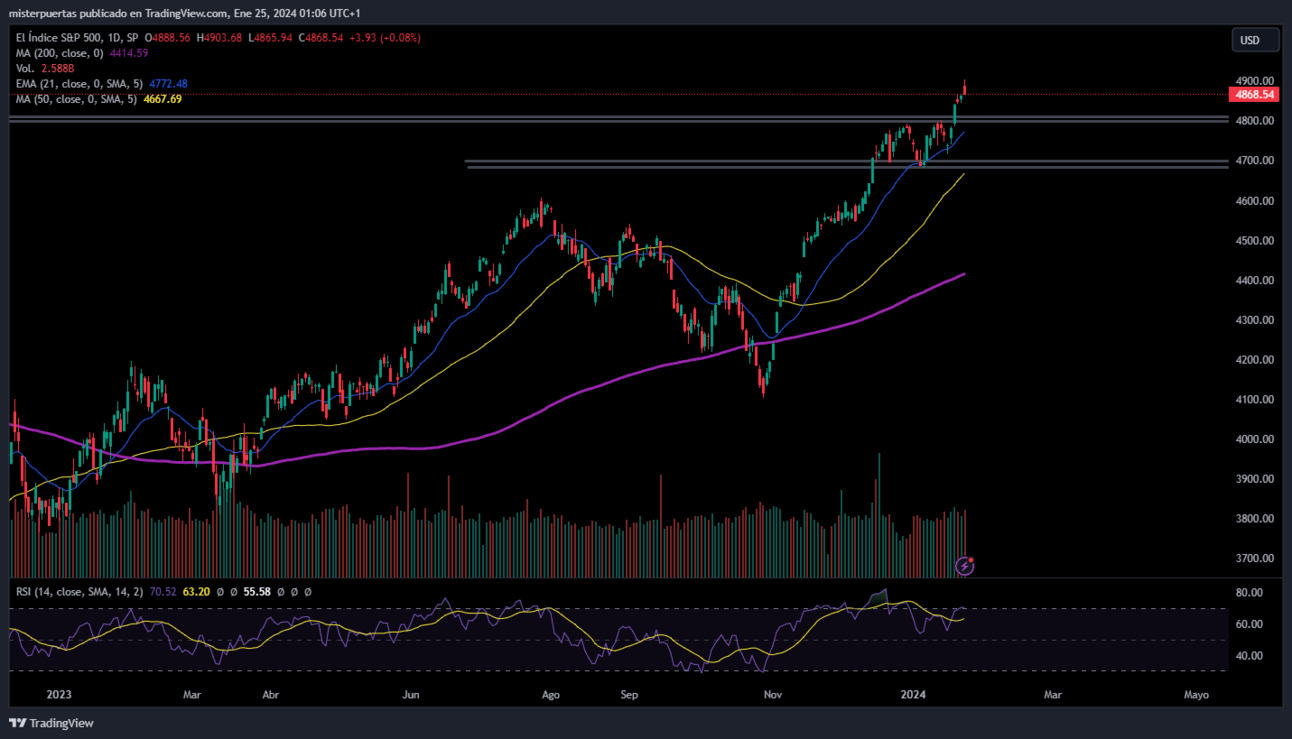Click the high value H4903.68
The width and height of the screenshot is (1292, 739).
220,38
